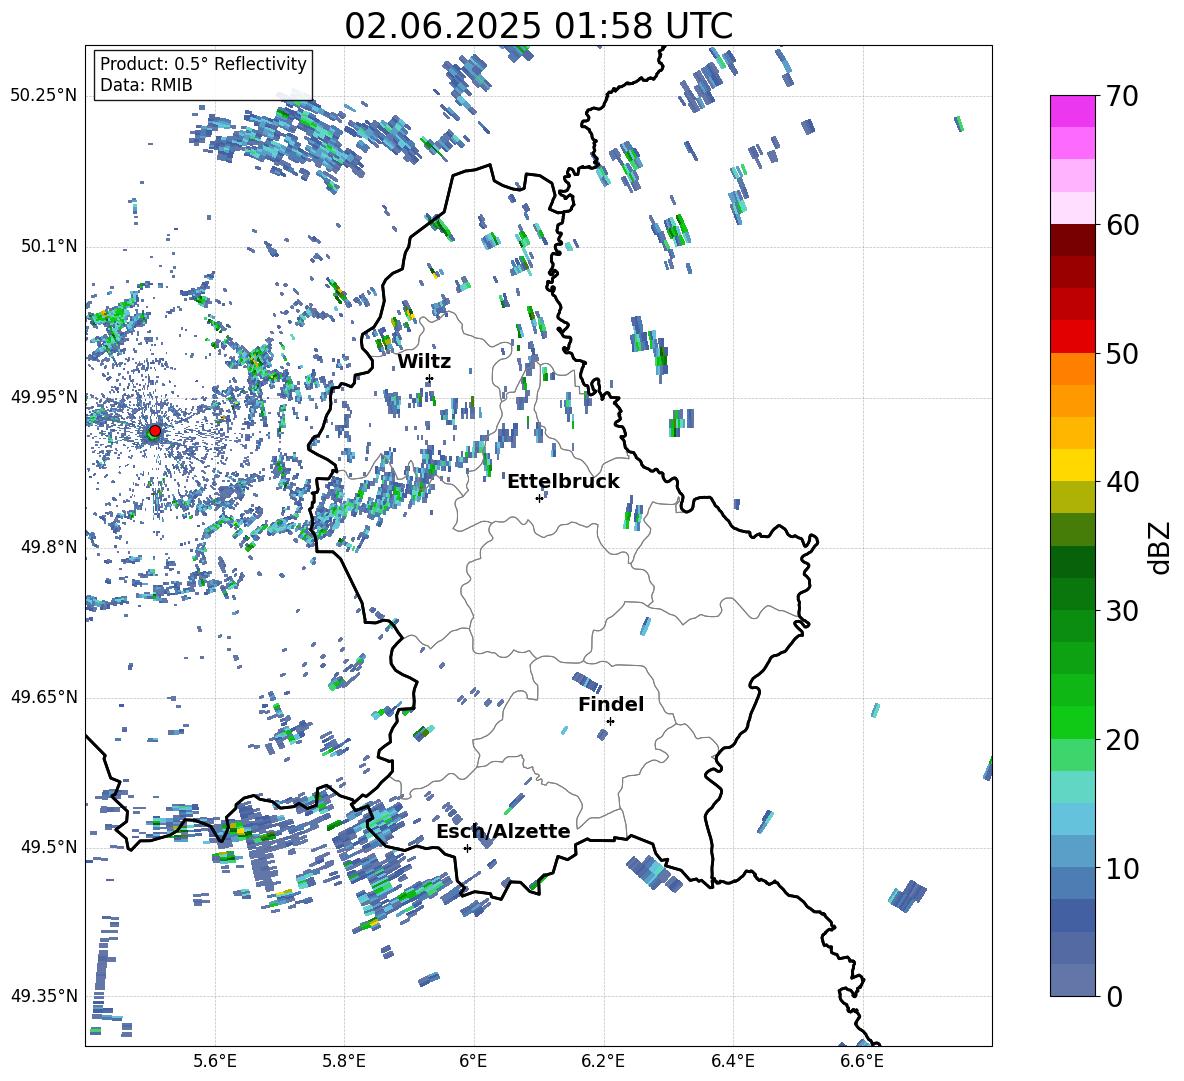
Task: Click the 49.8°N latitude label
Action: coord(48,547)
